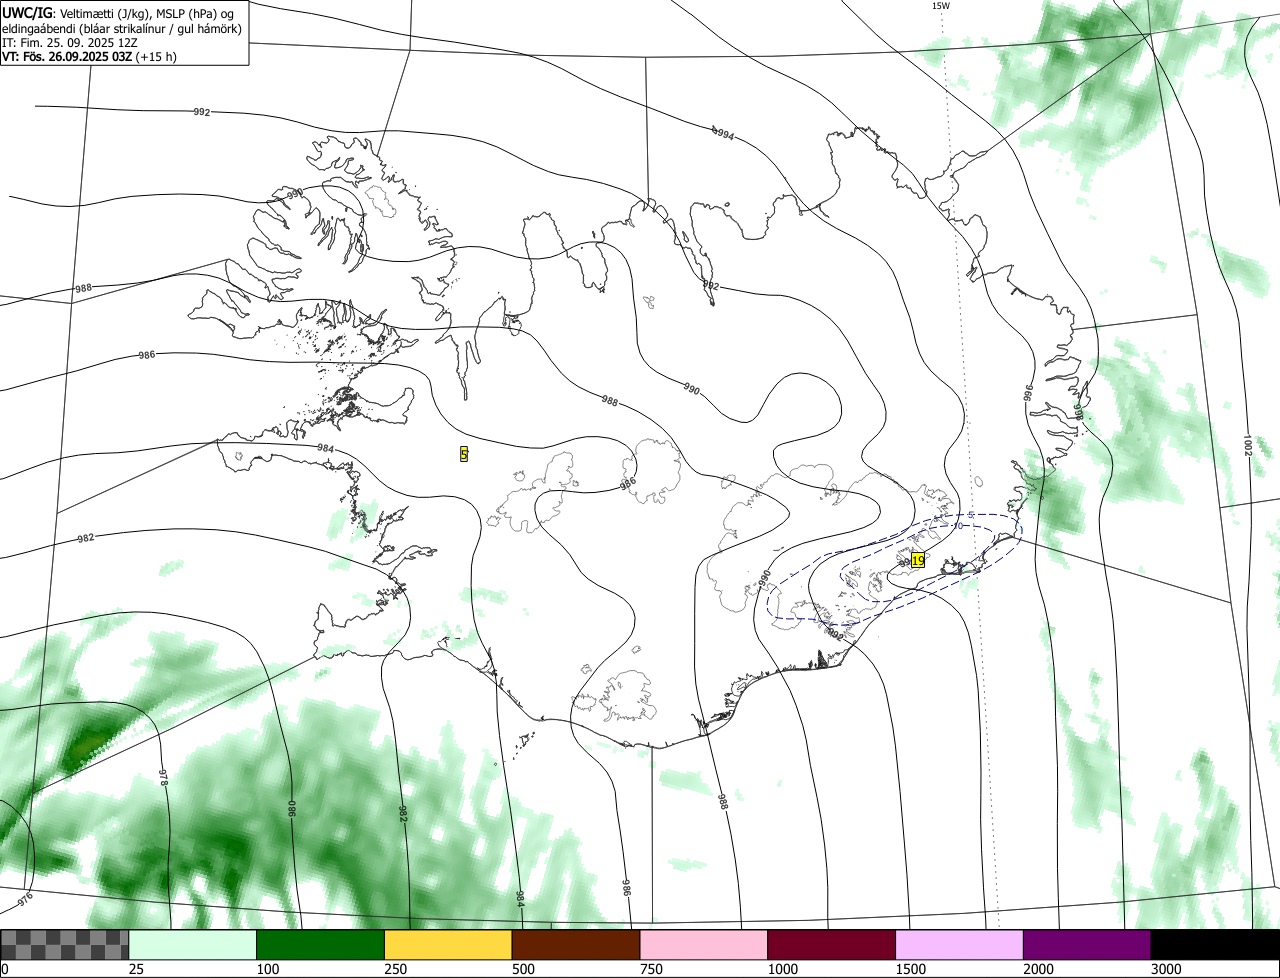Click the text 'eldingaábendi (bláar strikalínur / gul hámörk)'
This screenshot has width=1280, height=978.
(121, 28)
